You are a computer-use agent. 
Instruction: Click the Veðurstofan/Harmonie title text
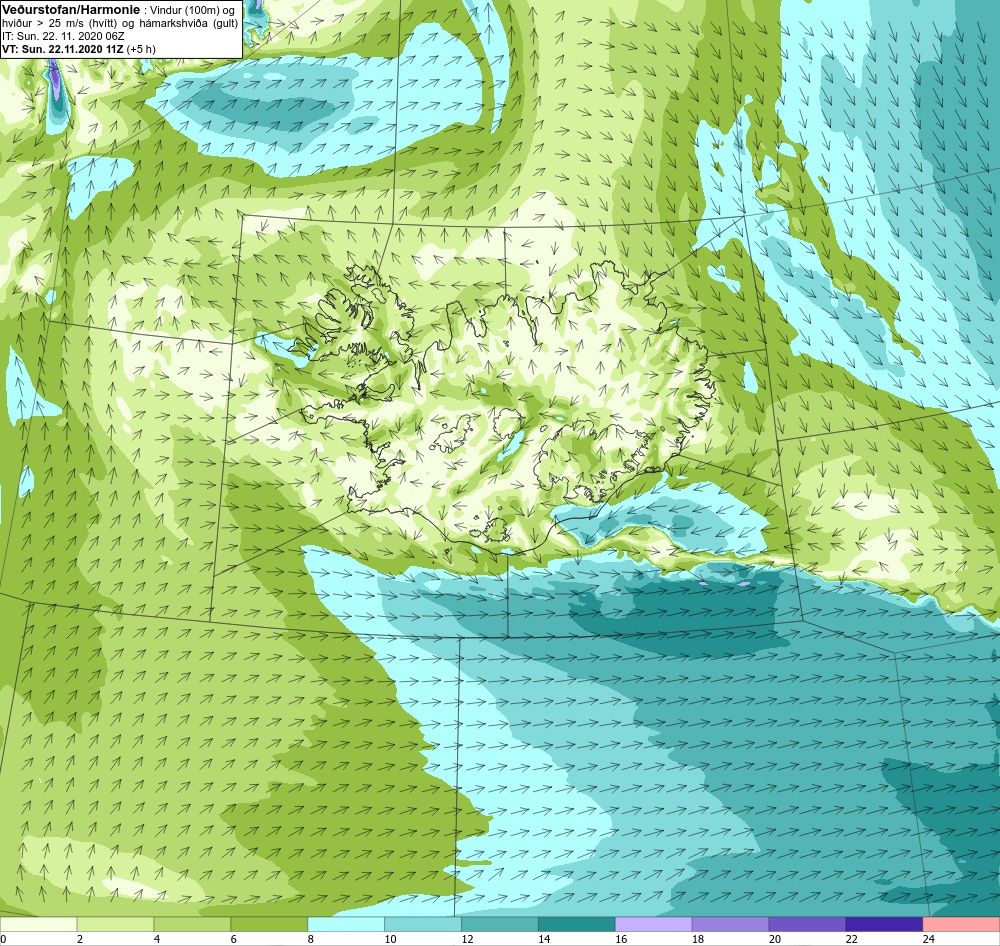click(70, 10)
